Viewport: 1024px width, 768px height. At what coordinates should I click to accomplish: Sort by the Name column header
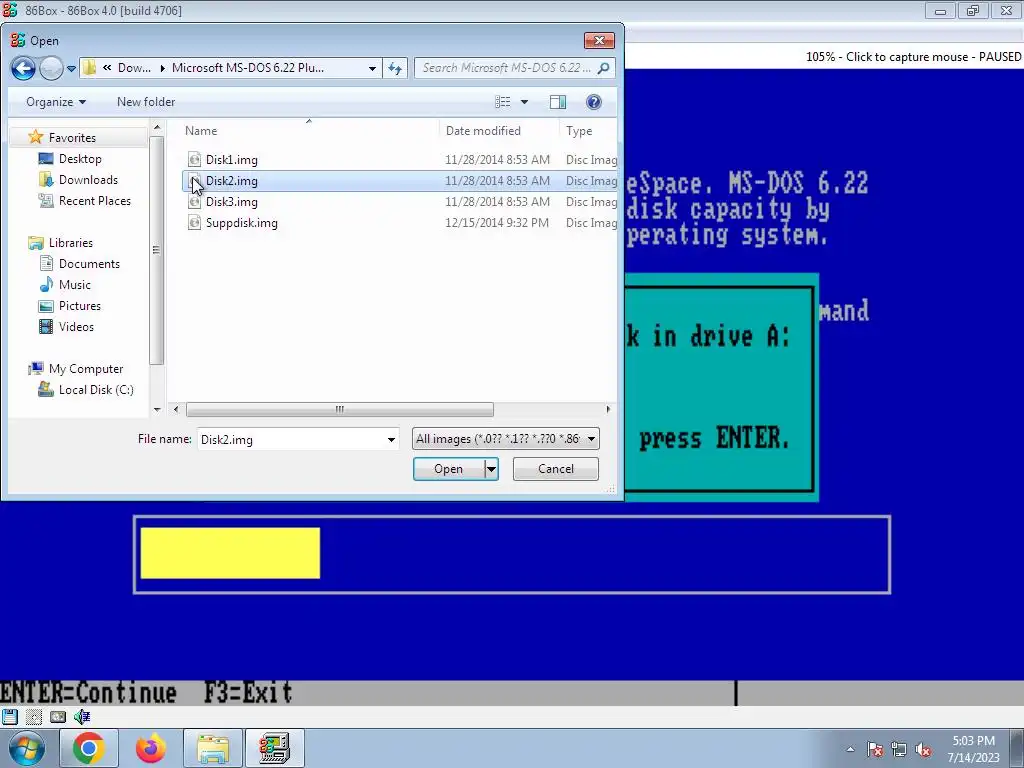pos(201,131)
